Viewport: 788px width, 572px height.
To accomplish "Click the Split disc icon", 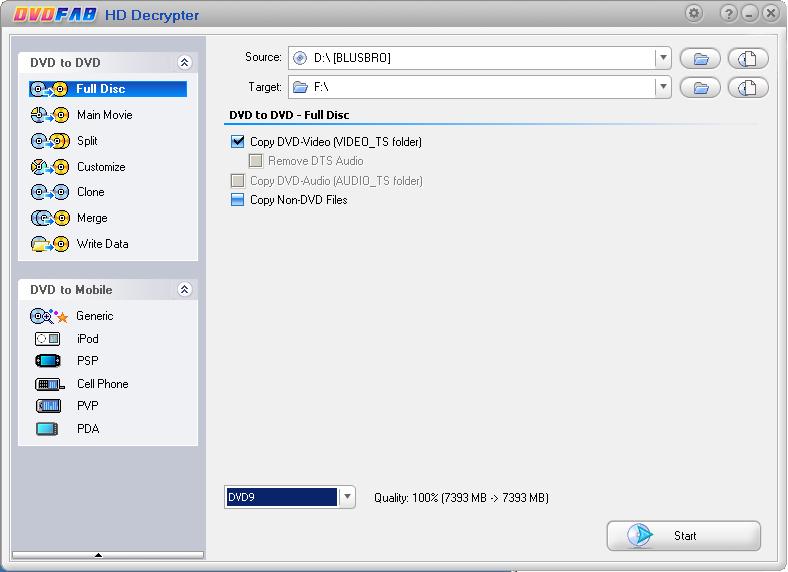I will 49,141.
